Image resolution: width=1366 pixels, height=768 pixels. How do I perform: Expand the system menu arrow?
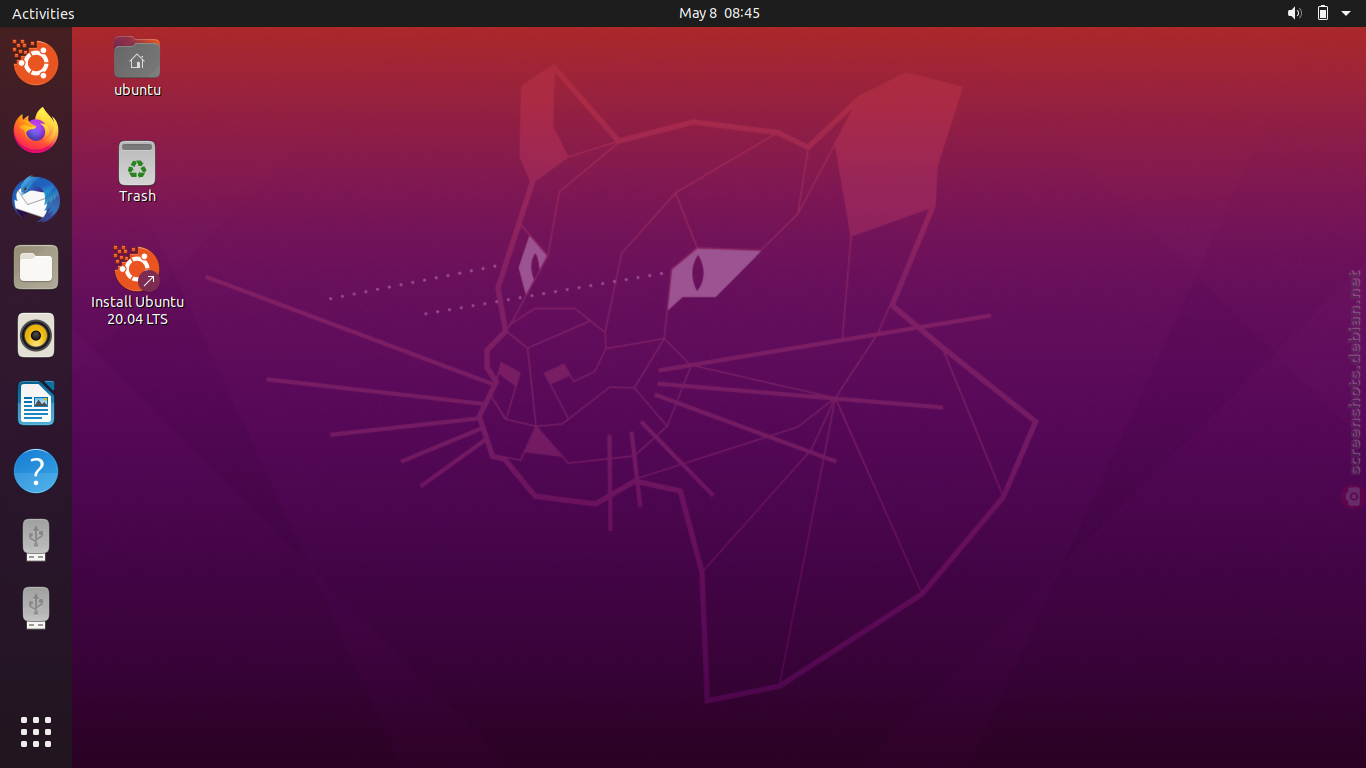pyautogui.click(x=1346, y=13)
